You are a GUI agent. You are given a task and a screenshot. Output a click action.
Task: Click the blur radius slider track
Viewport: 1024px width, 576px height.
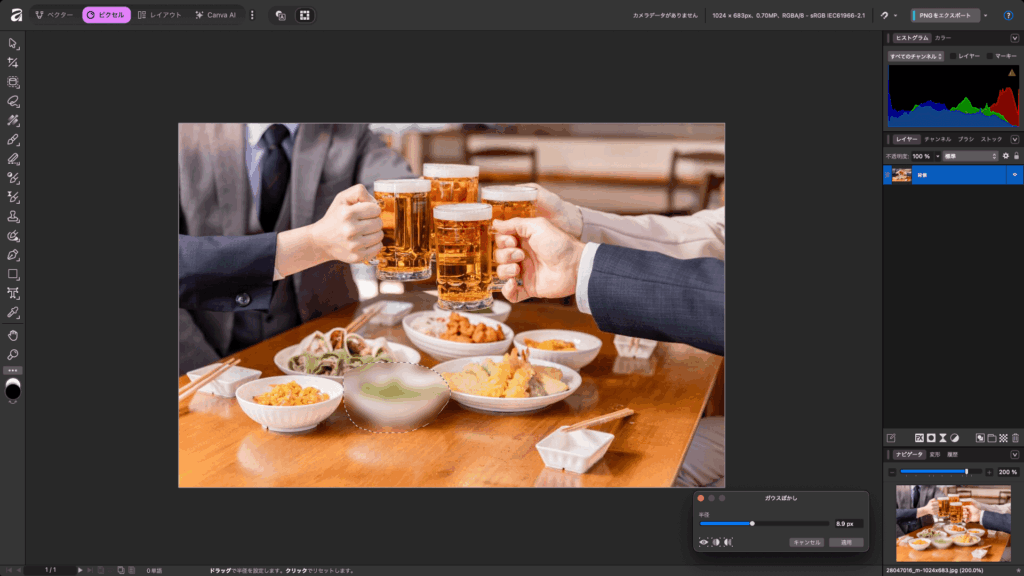[790, 523]
